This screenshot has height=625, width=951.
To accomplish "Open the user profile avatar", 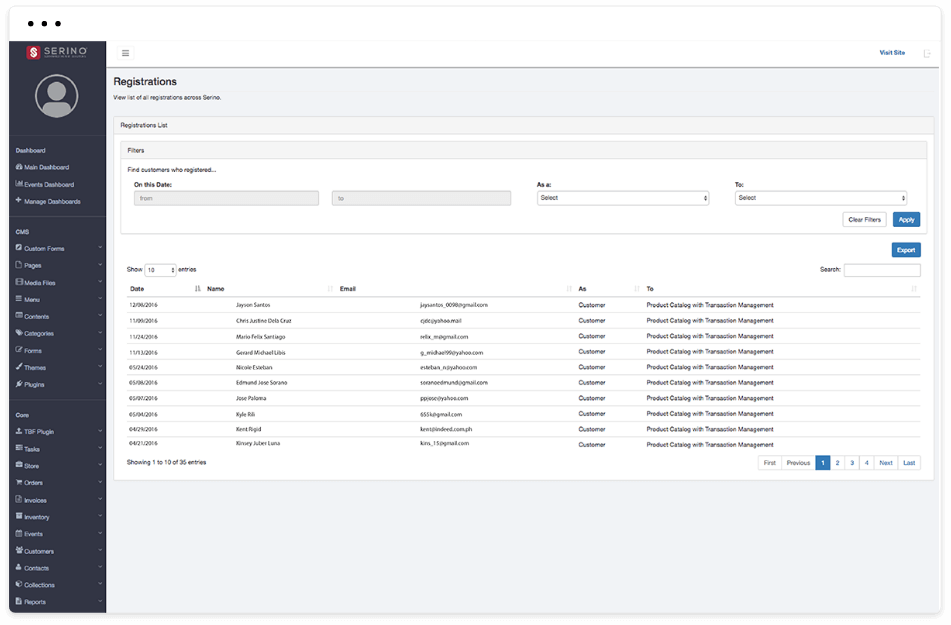I will coord(56,96).
